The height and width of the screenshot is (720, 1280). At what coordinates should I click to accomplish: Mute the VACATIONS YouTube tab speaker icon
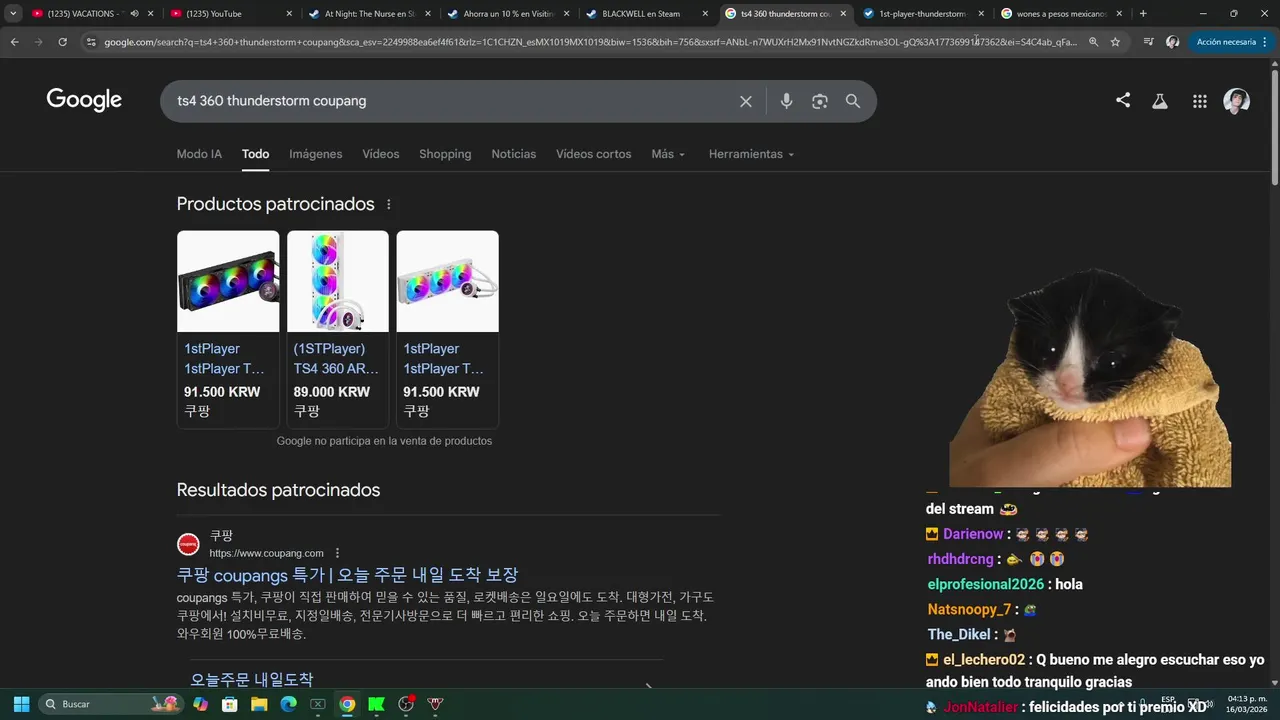134,14
